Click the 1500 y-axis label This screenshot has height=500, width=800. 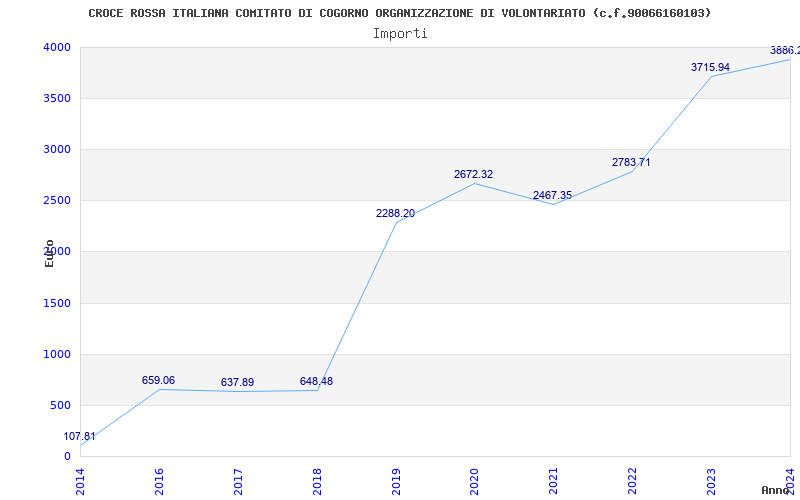[x=57, y=303]
